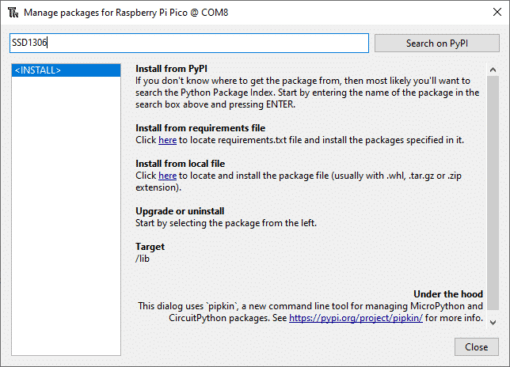Click the scrollbar down arrow
The height and width of the screenshot is (367, 510).
tap(493, 322)
